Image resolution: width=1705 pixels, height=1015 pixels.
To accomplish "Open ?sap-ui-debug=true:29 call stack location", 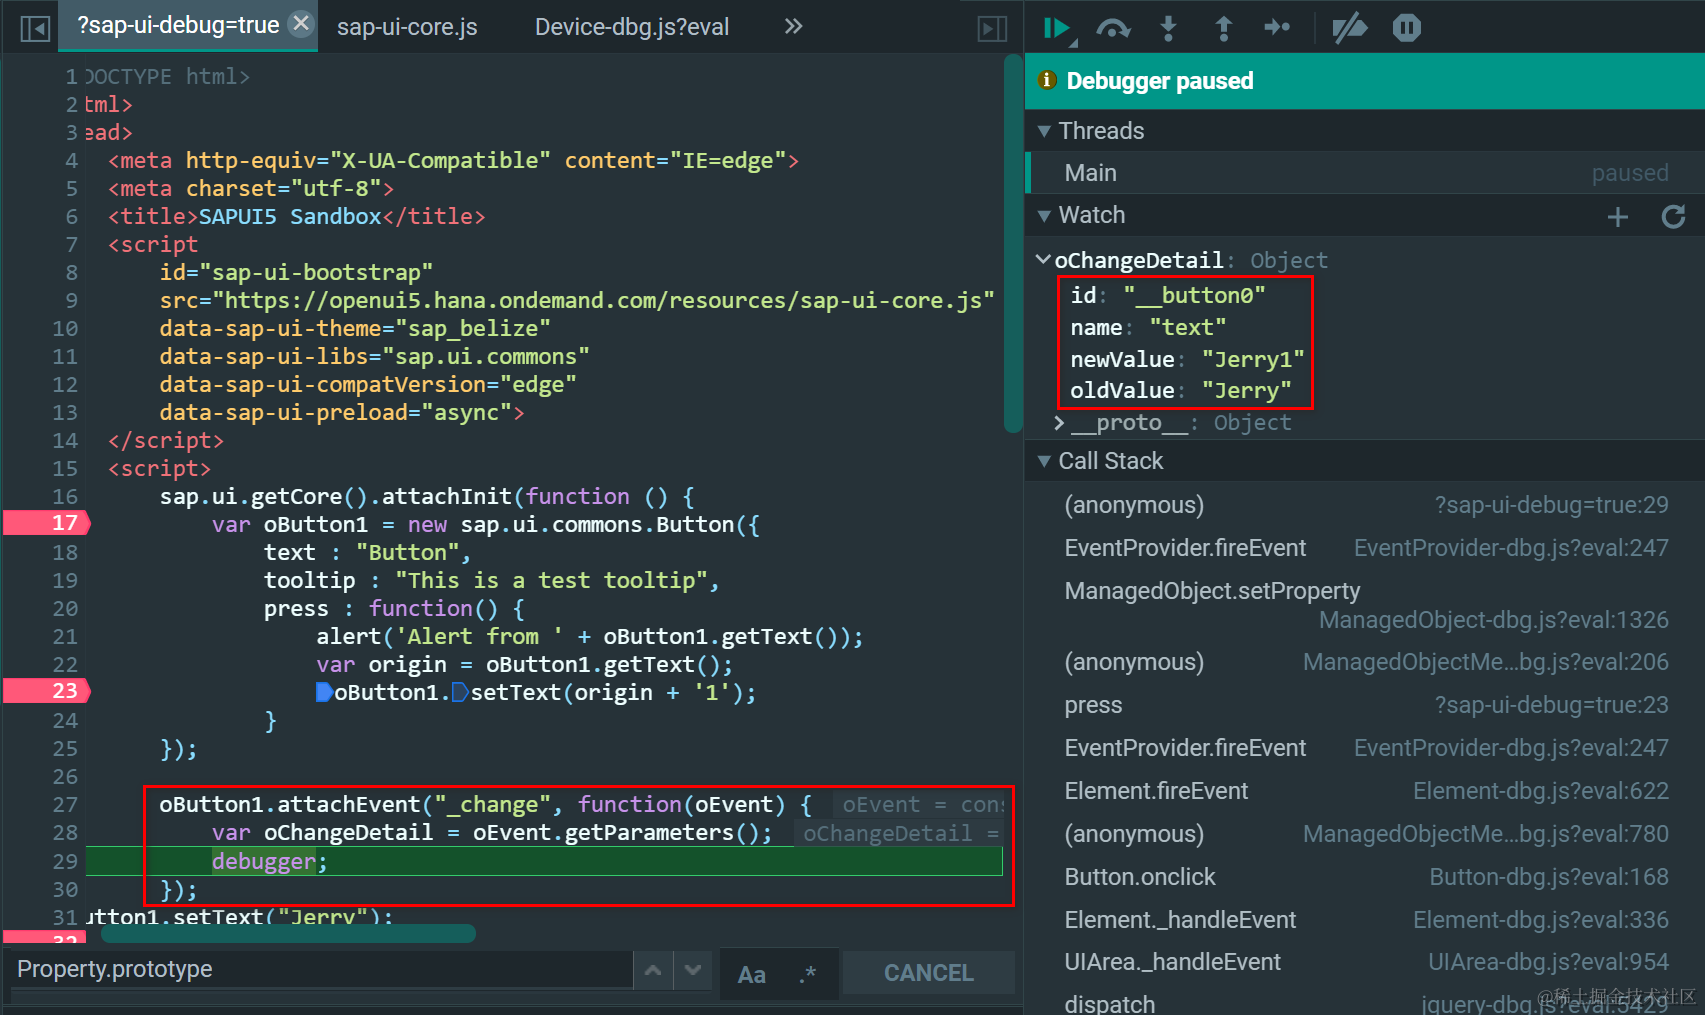I will pyautogui.click(x=1551, y=505).
